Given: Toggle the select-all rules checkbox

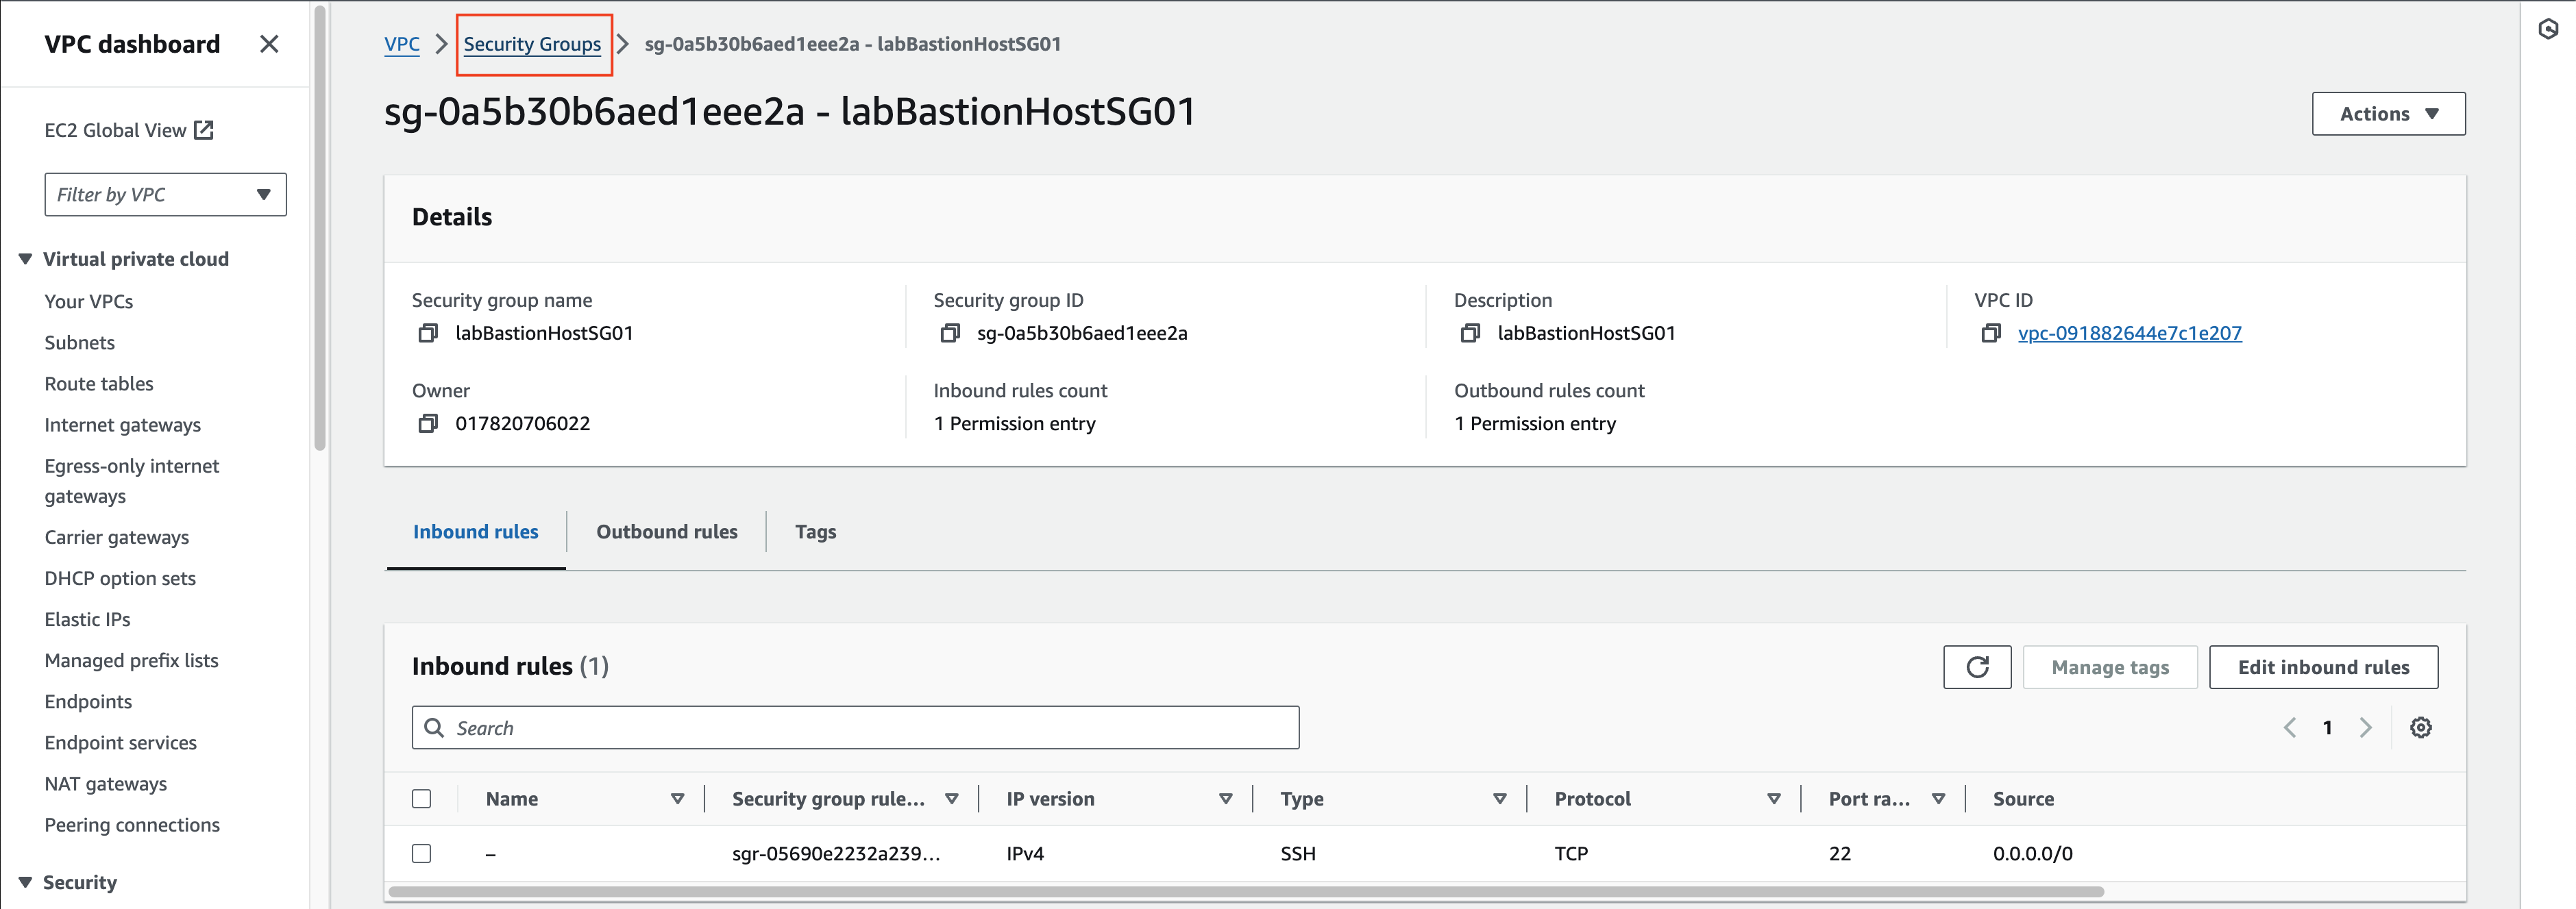Looking at the screenshot, I should 422,799.
